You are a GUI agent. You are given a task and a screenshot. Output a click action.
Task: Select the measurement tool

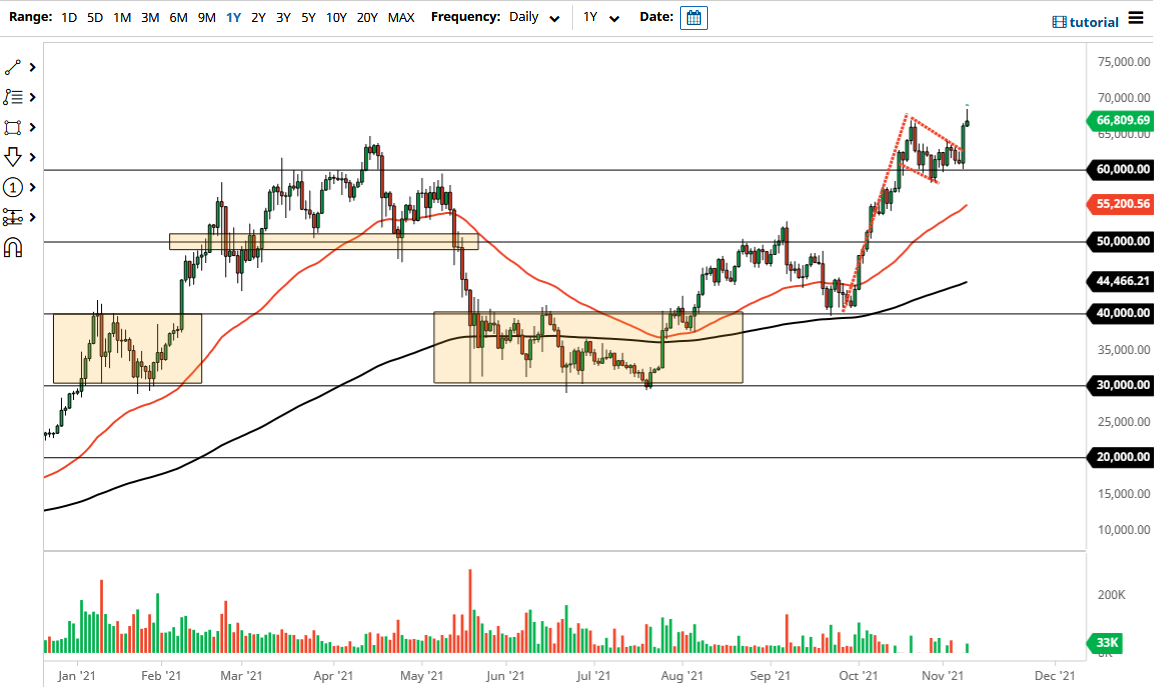point(13,217)
